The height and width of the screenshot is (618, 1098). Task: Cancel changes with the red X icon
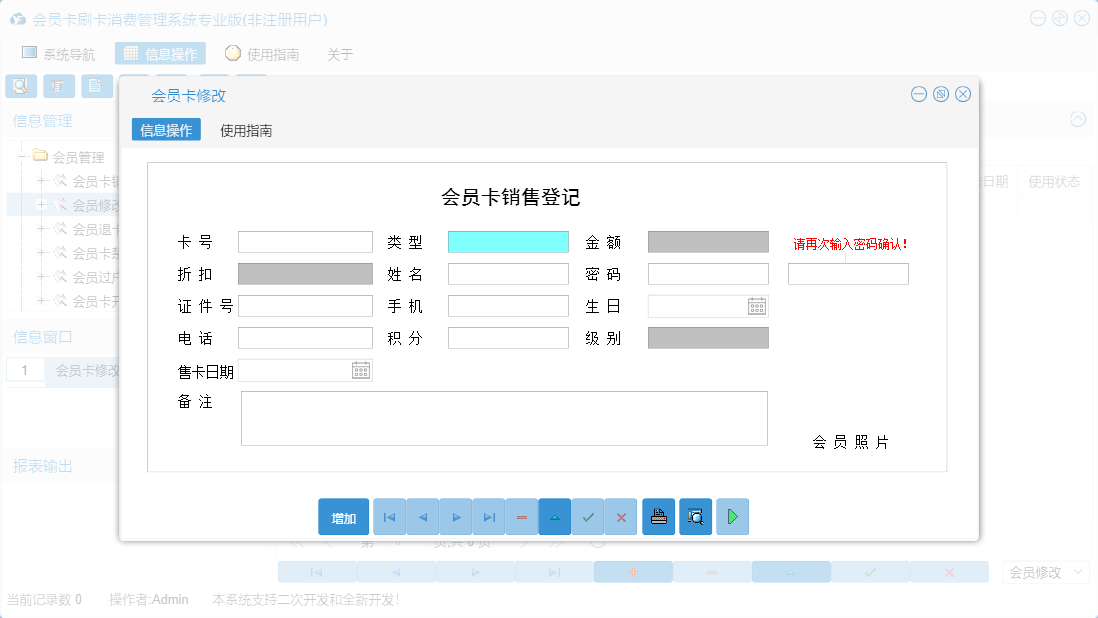coord(621,517)
